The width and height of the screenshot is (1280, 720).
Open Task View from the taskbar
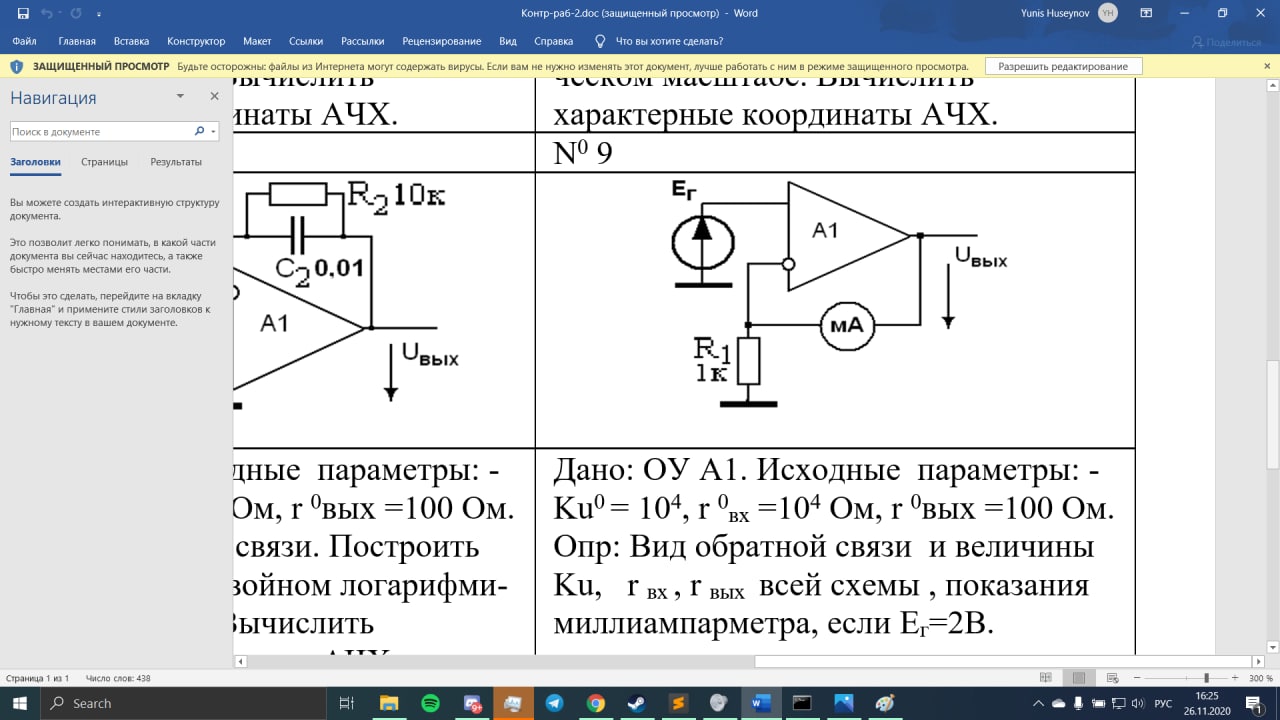pos(346,703)
